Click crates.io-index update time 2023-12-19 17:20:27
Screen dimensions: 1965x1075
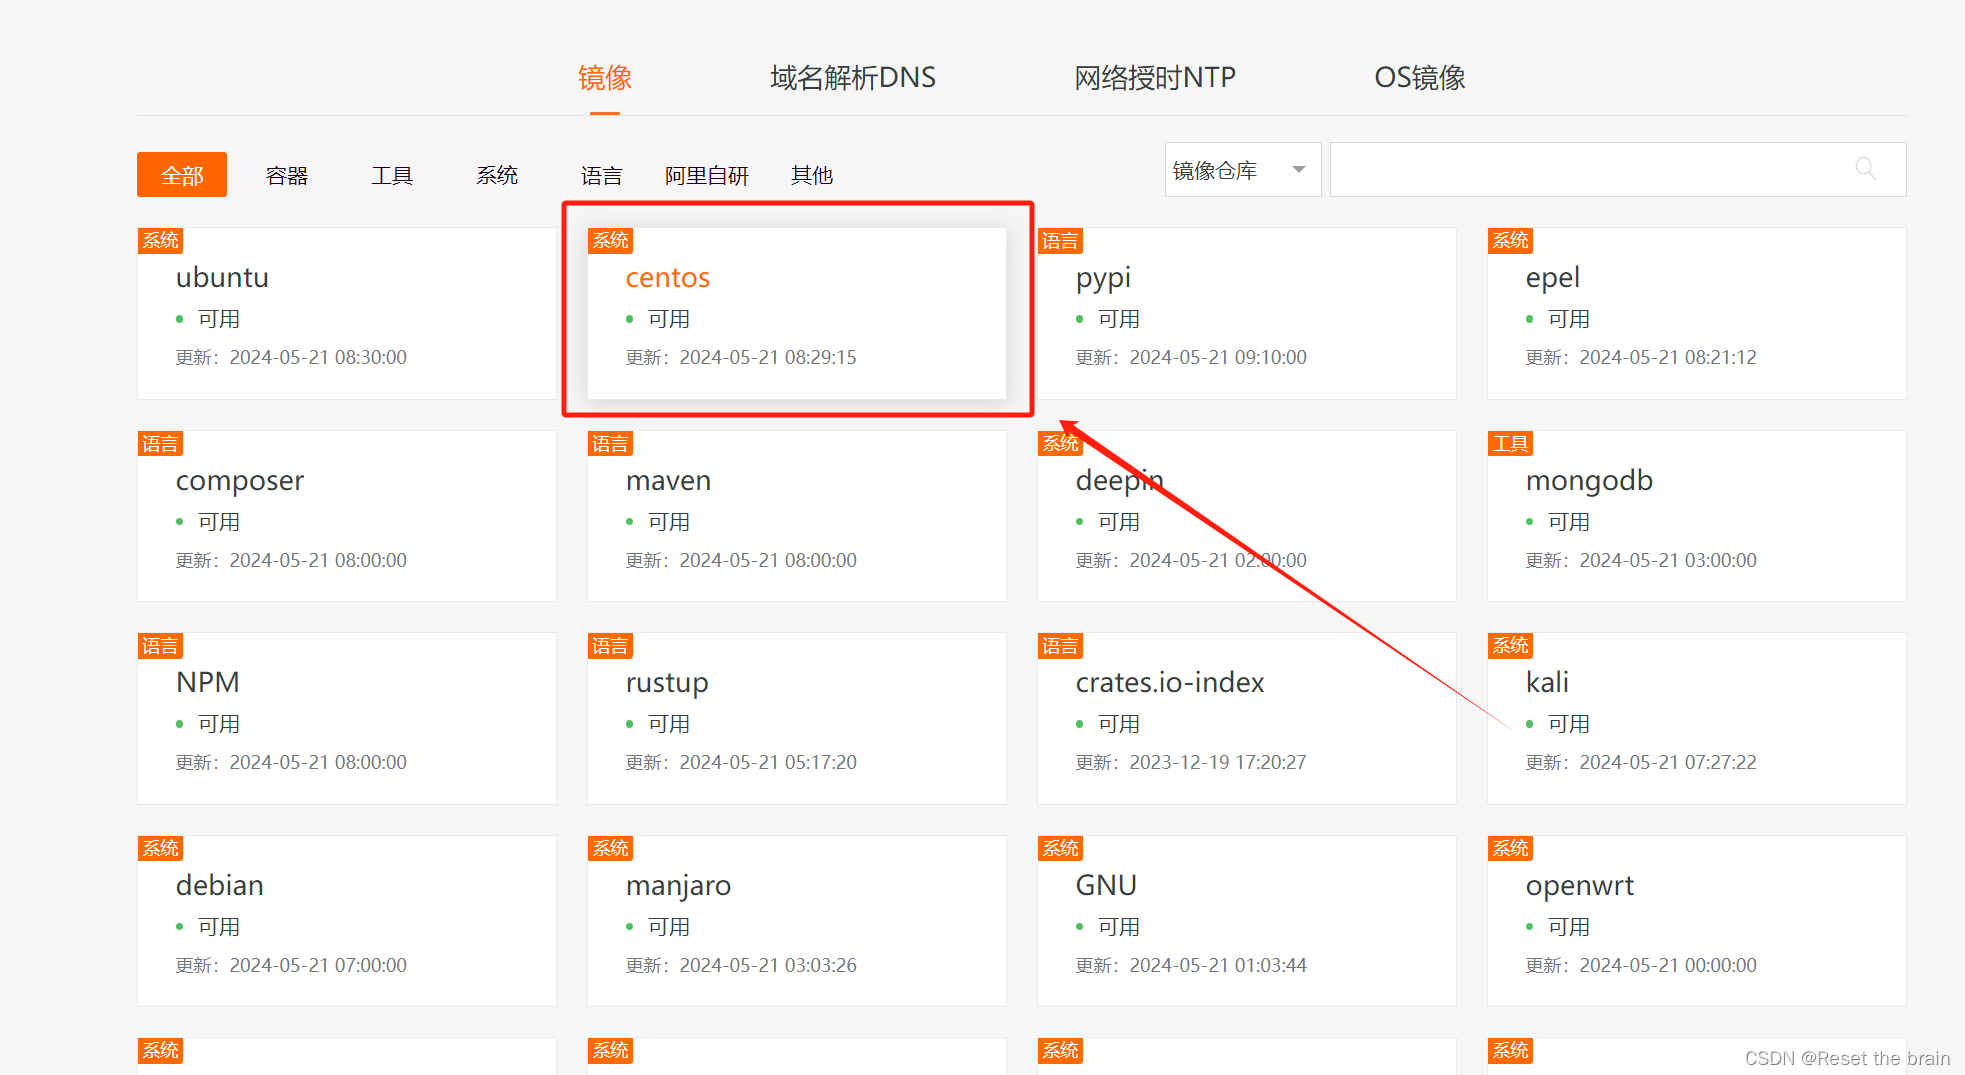point(1218,762)
